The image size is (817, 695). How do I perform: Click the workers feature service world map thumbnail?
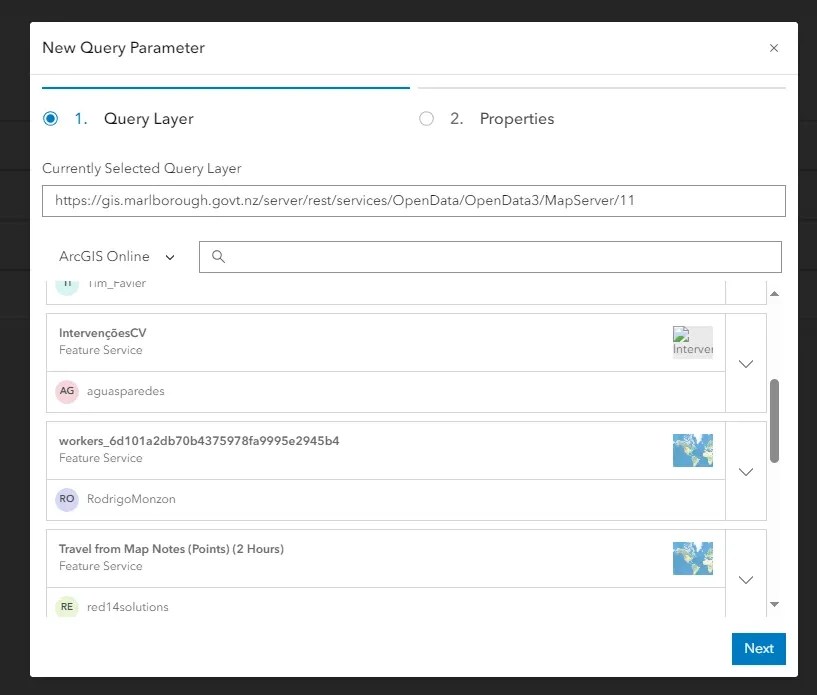692,450
